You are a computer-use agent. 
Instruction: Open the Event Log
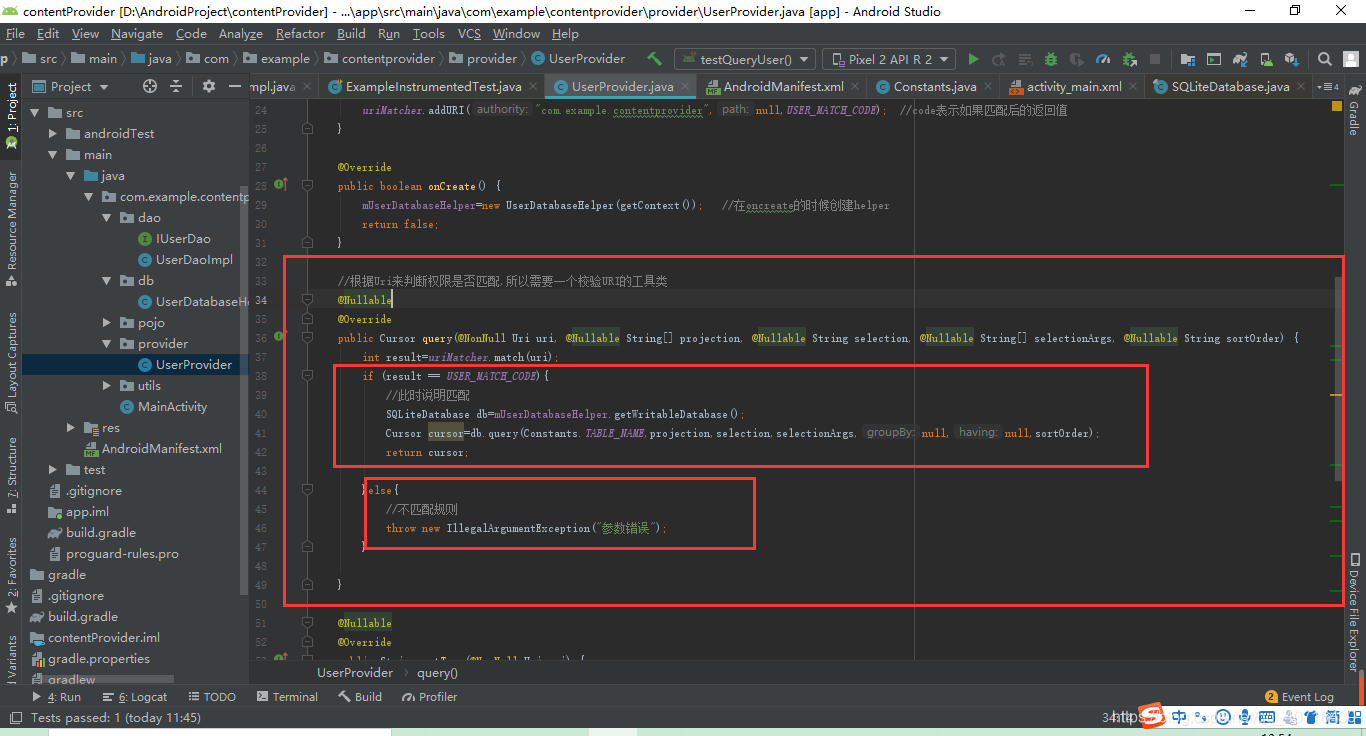[1299, 697]
